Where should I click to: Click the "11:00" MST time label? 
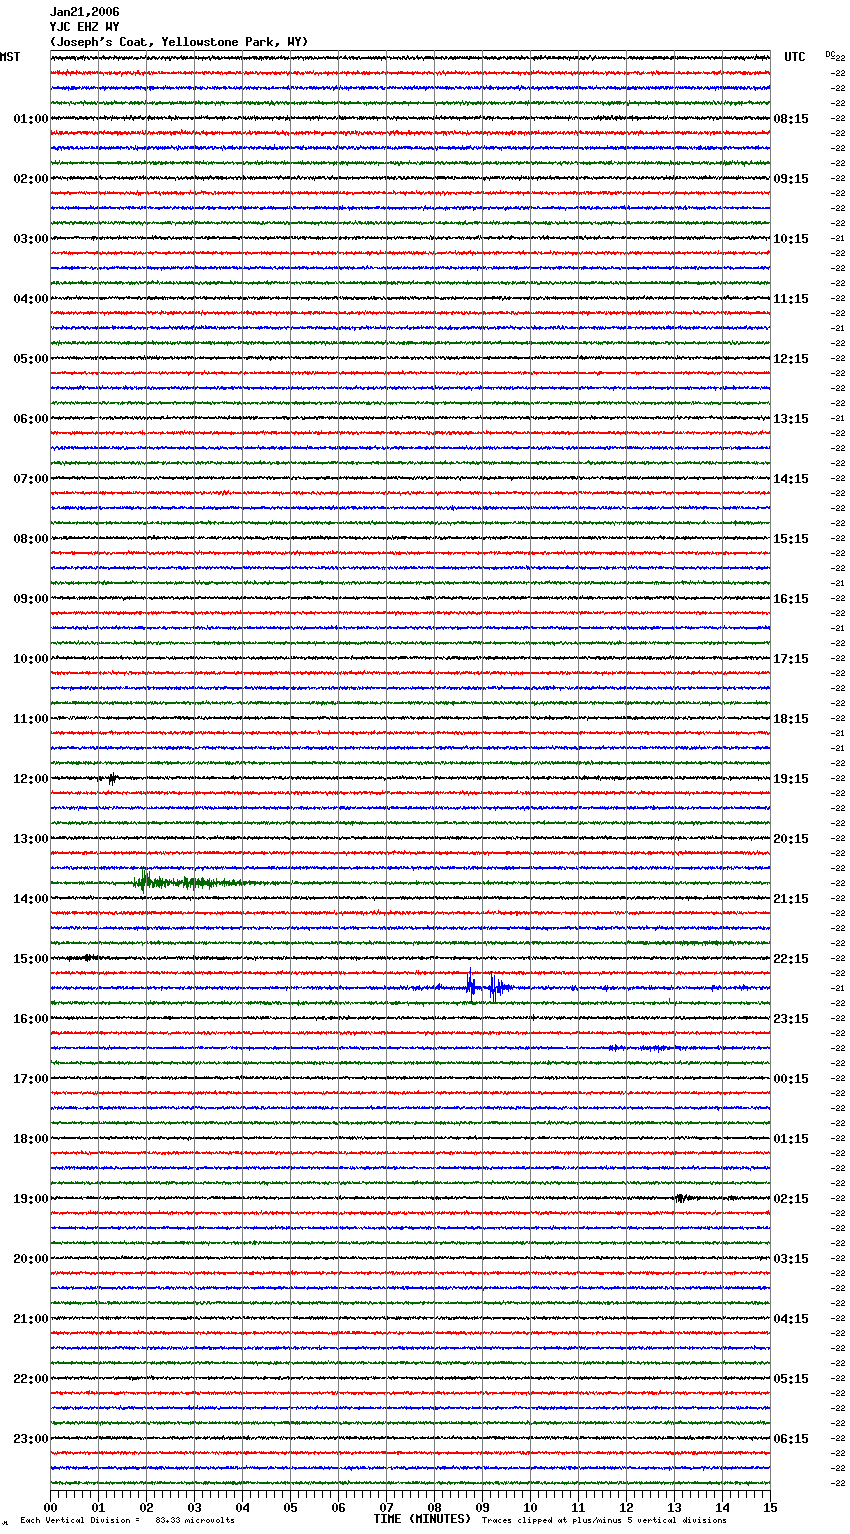[30, 719]
